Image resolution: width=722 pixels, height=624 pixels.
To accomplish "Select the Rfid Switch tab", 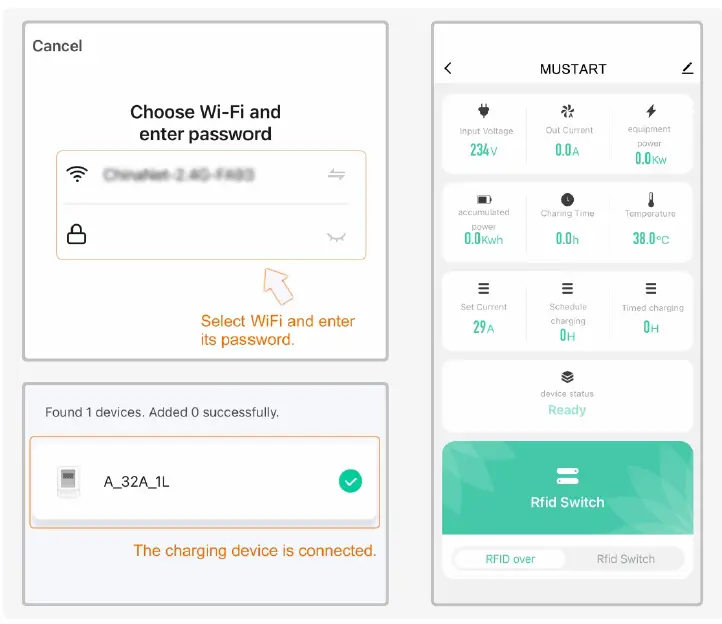I will 626,559.
